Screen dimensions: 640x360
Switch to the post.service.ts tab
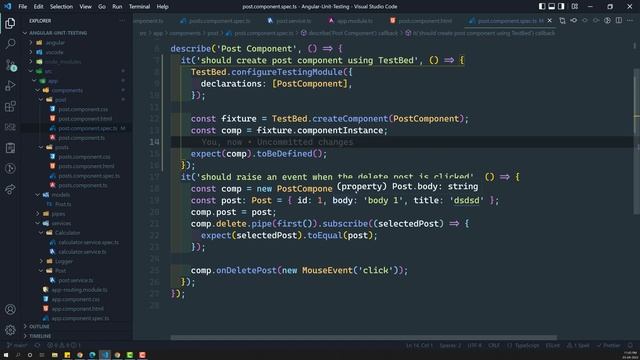point(289,20)
